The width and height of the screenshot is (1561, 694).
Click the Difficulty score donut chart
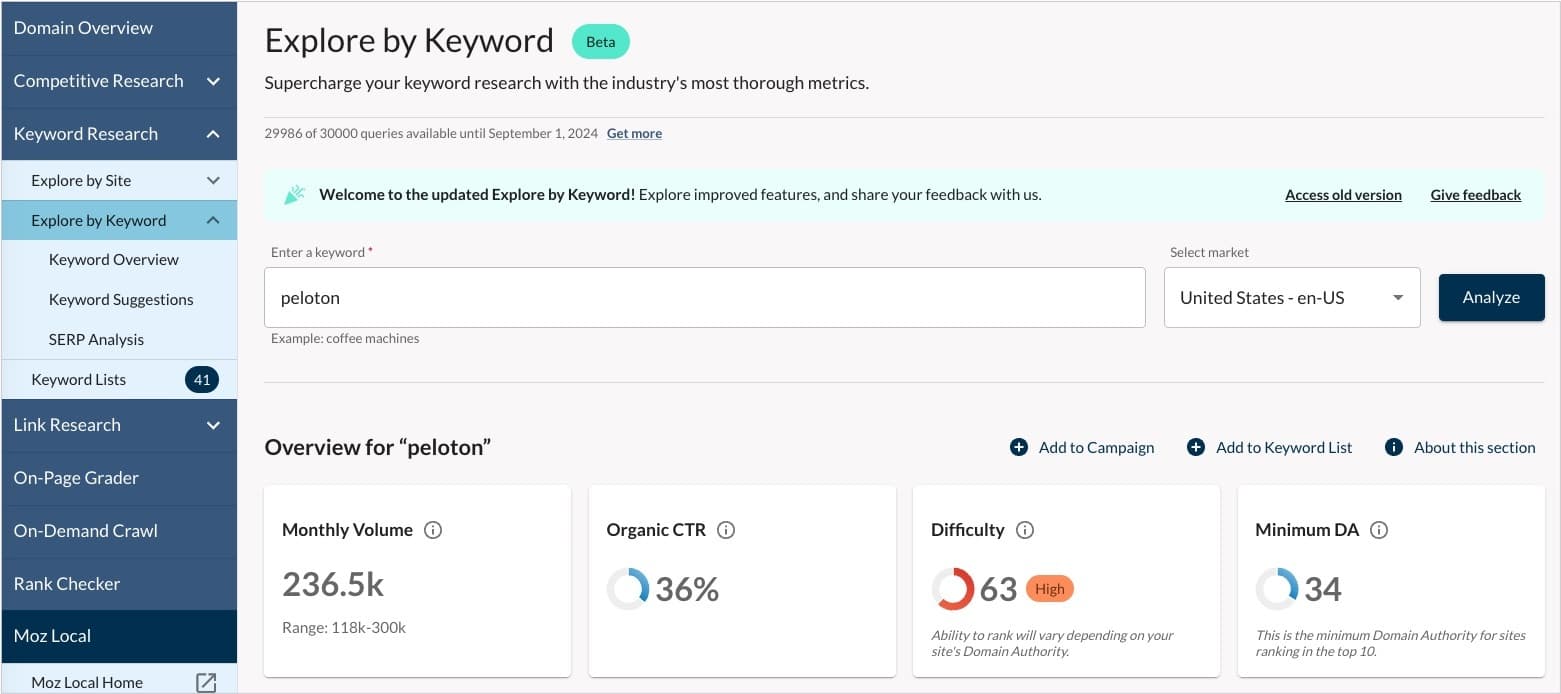tap(952, 589)
